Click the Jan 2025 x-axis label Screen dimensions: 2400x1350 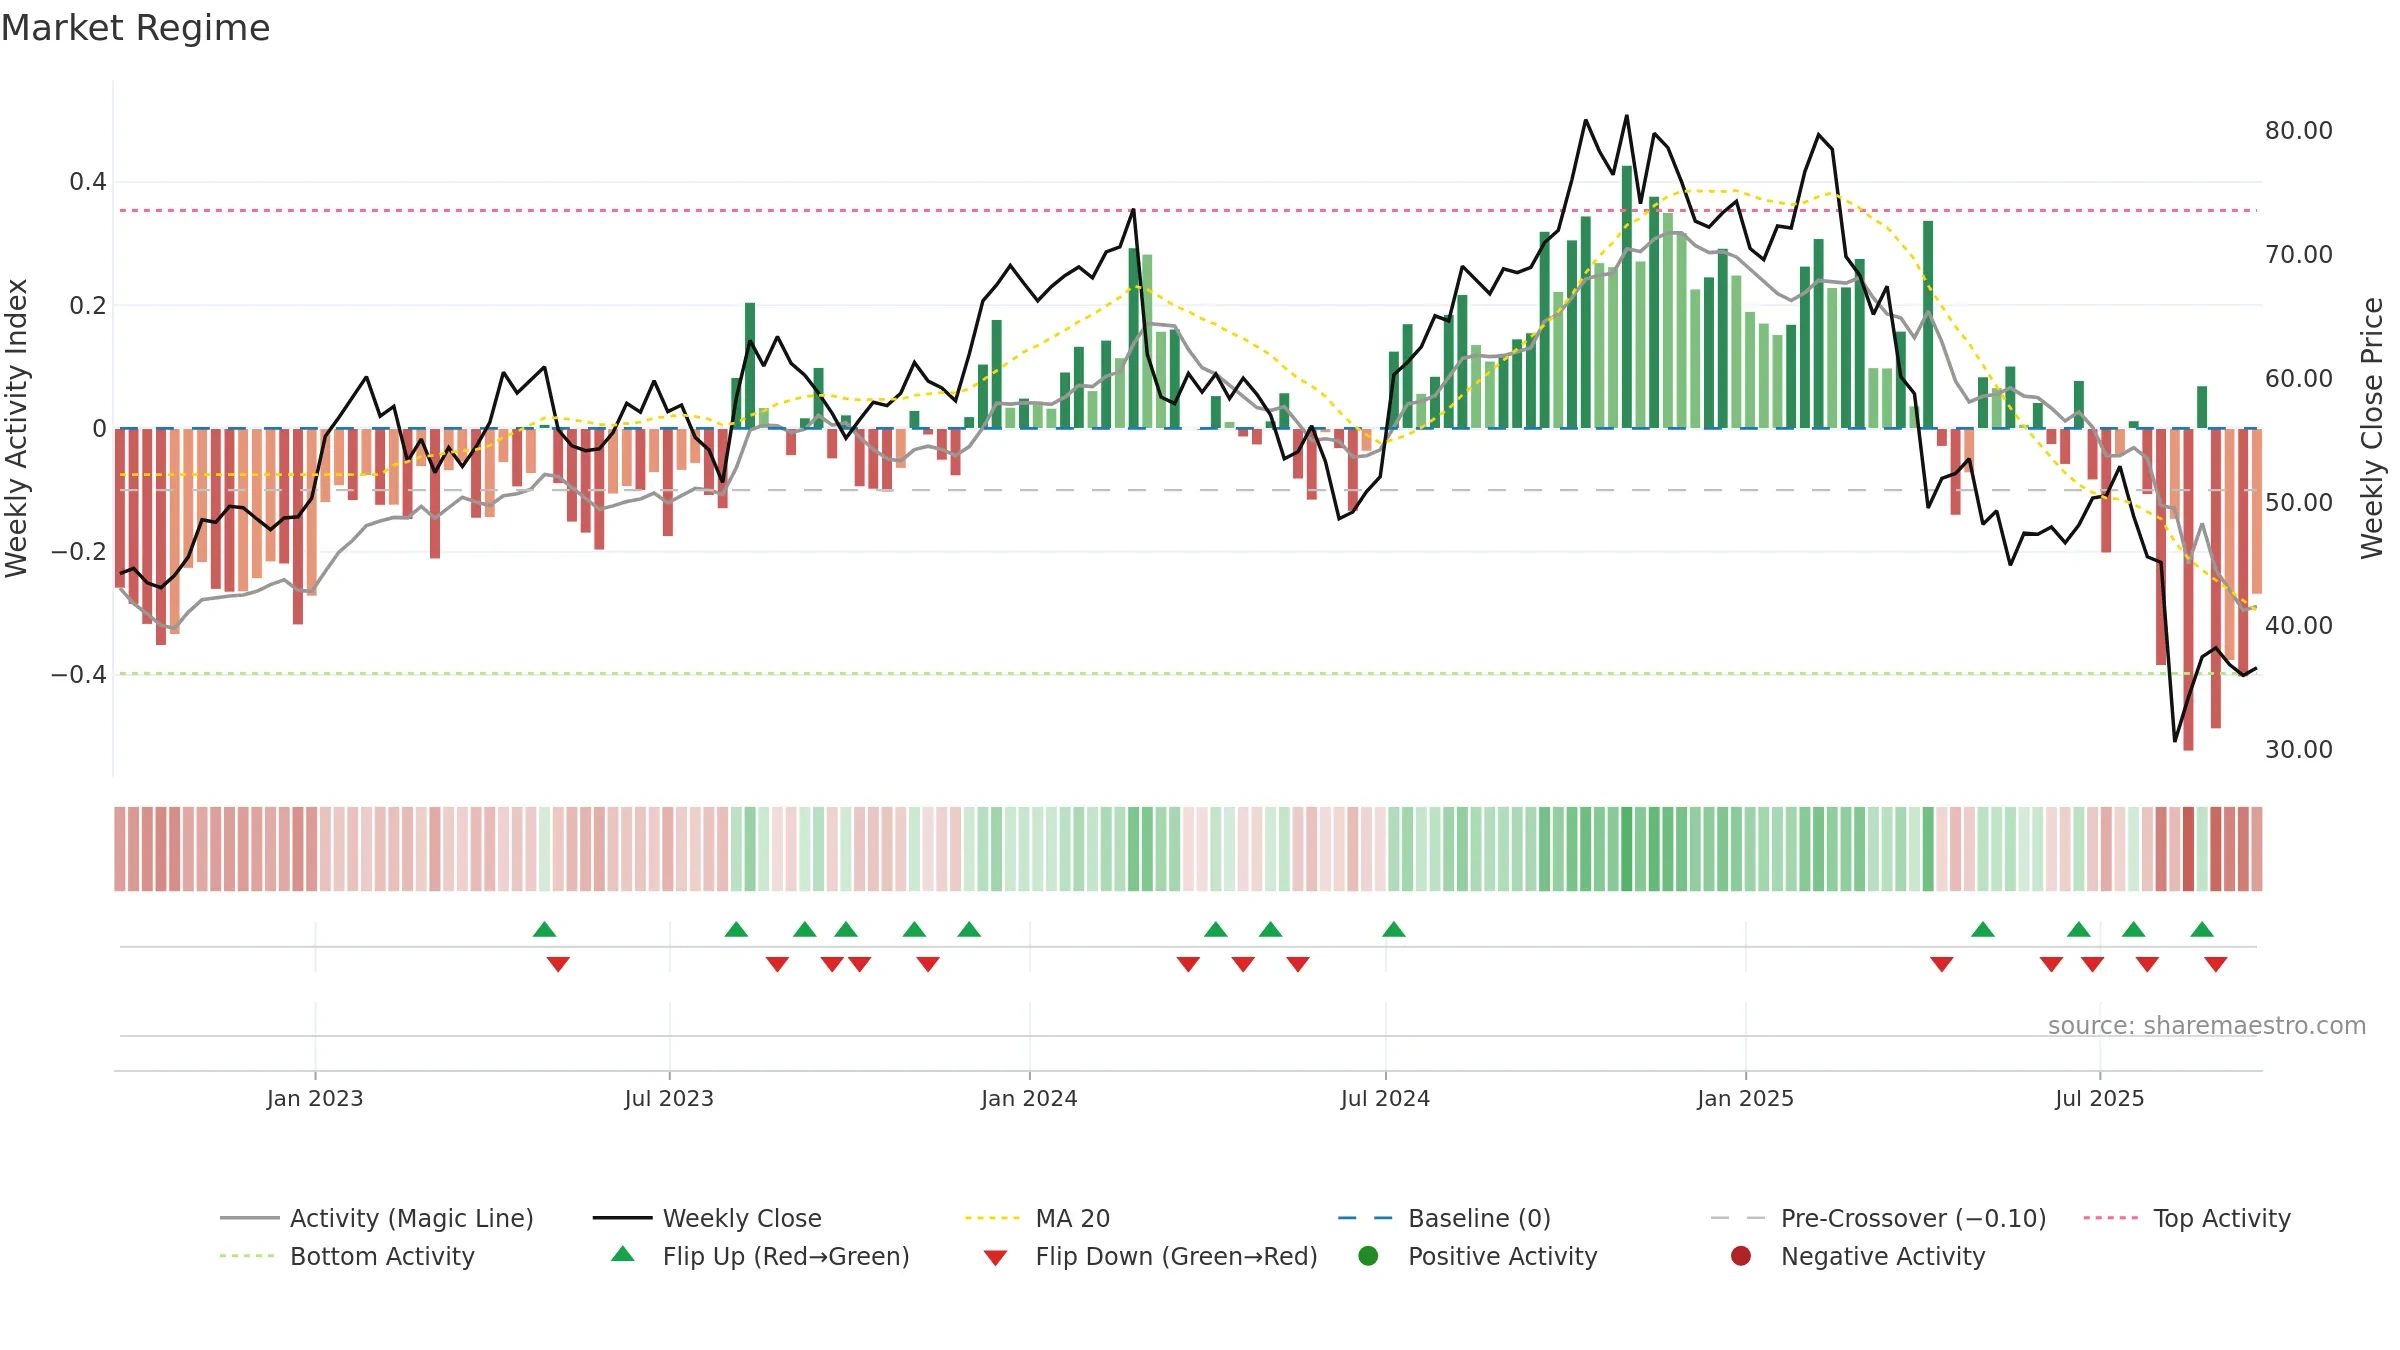(1745, 1098)
